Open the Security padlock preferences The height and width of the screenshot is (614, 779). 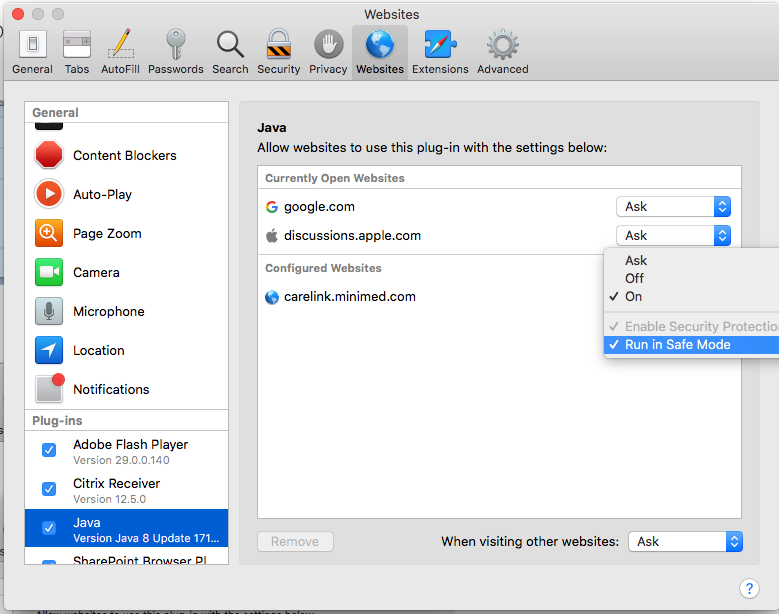point(279,44)
